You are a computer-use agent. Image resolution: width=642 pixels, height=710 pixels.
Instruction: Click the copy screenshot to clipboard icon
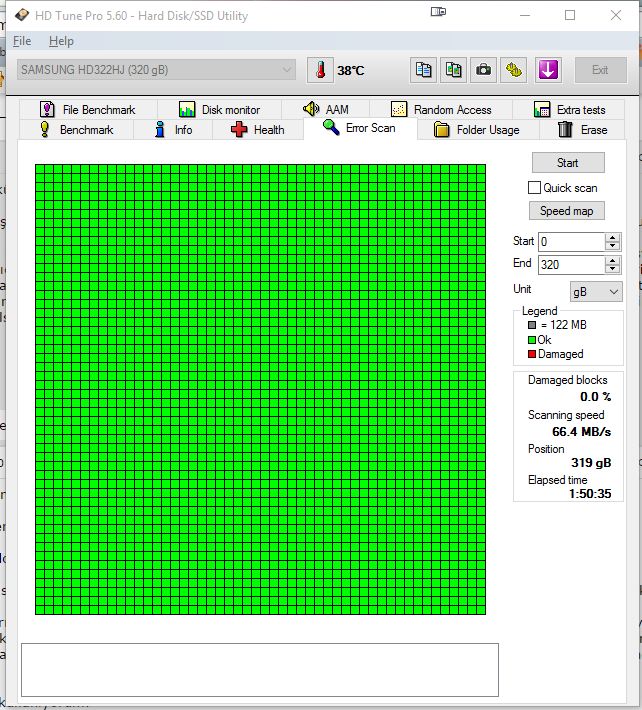click(x=453, y=70)
